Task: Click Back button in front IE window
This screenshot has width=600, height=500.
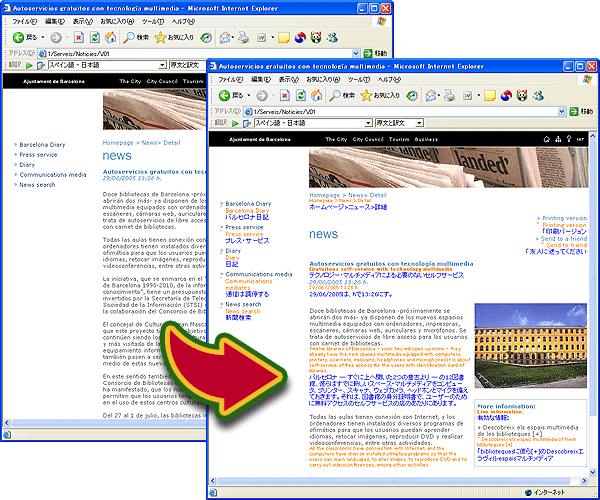Action: [230, 95]
